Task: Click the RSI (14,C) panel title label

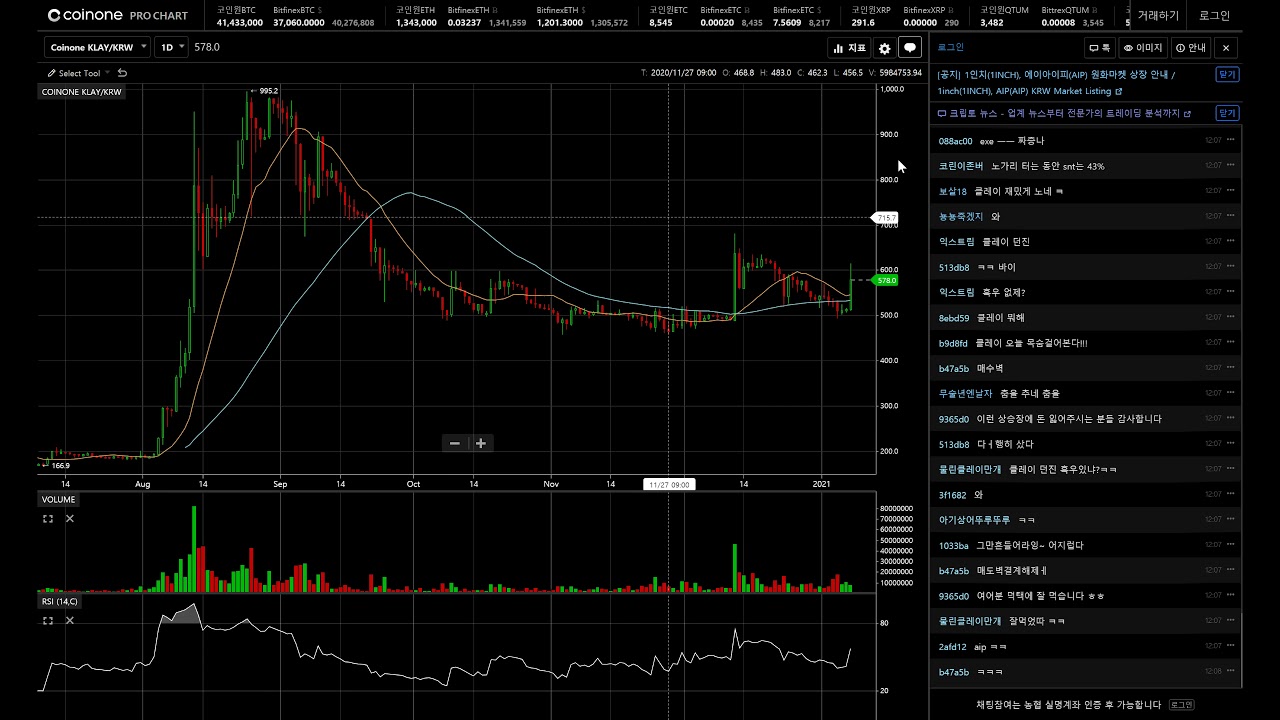Action: (59, 601)
